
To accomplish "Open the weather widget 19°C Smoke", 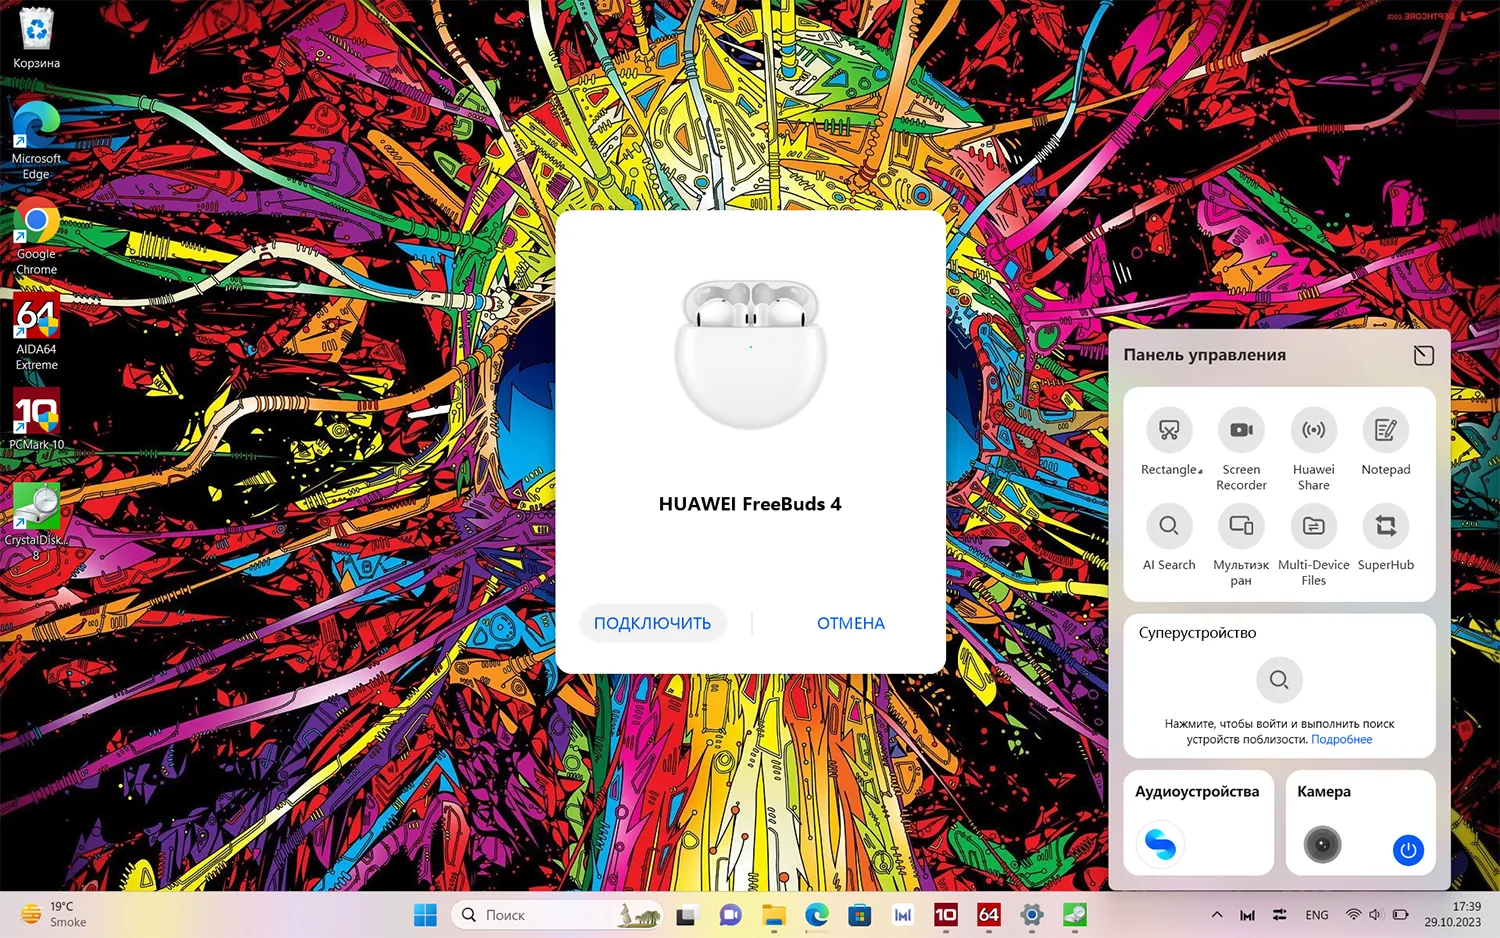I will [x=55, y=915].
